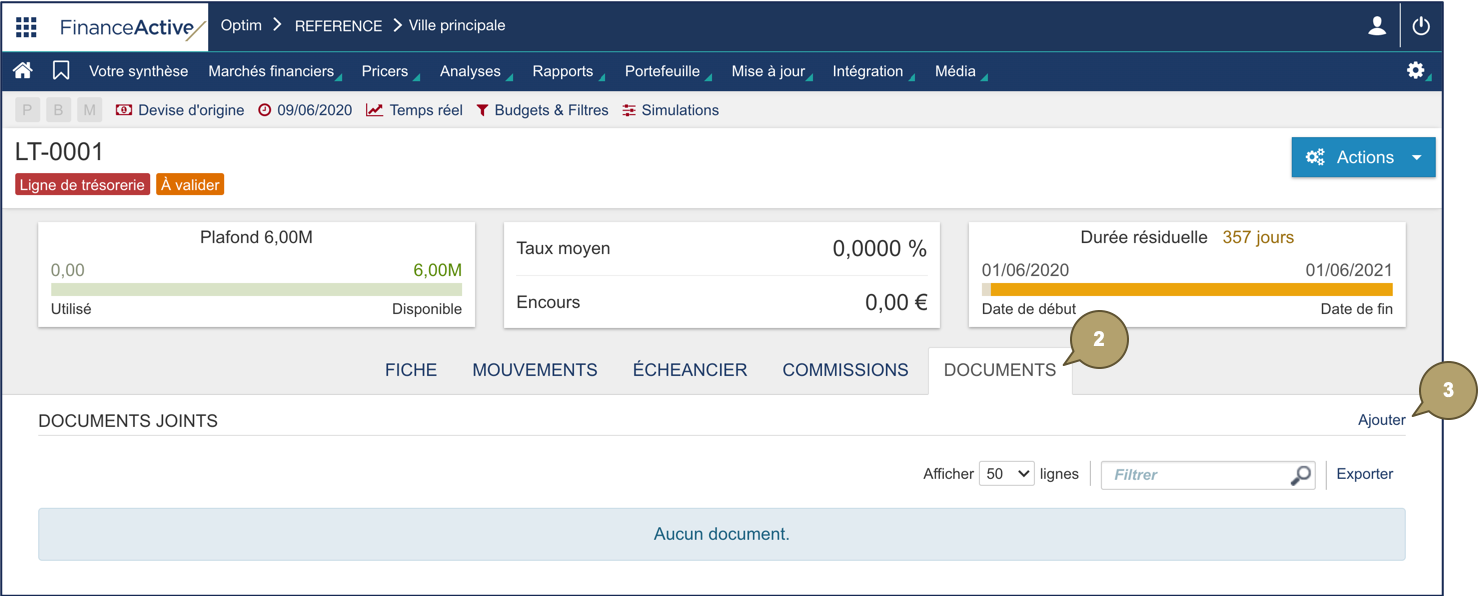Open the settings gear icon
The image size is (1478, 596).
click(x=1416, y=71)
